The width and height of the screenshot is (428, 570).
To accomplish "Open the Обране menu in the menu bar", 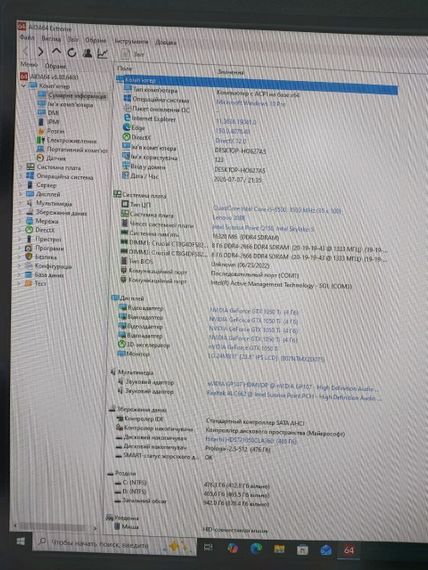I will (95, 40).
